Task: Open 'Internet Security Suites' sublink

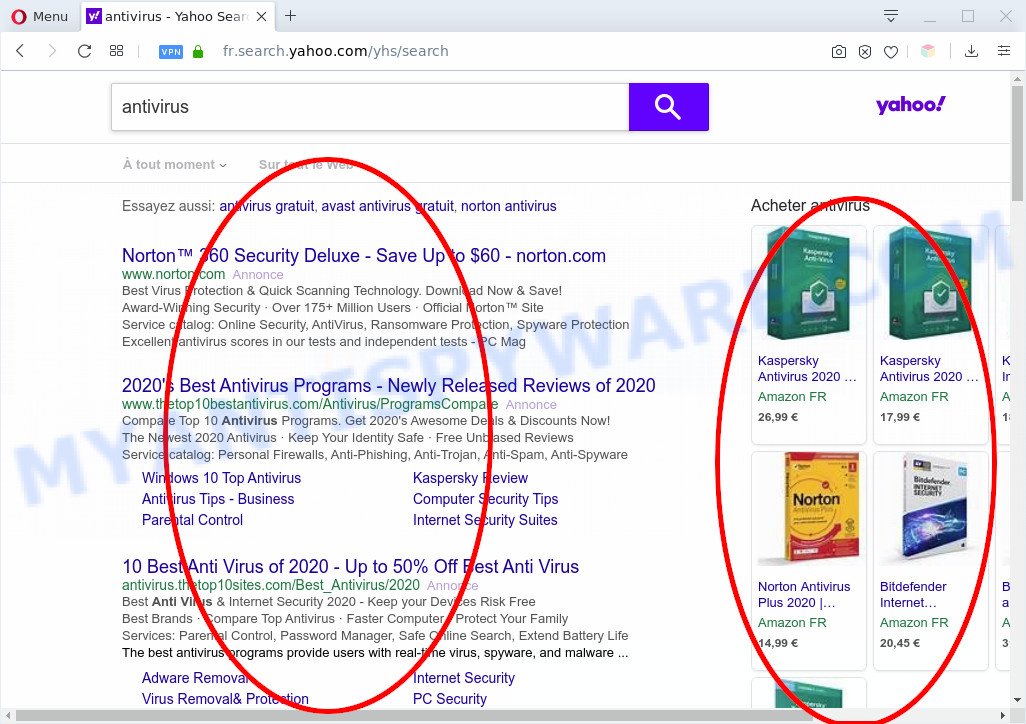Action: point(486,520)
